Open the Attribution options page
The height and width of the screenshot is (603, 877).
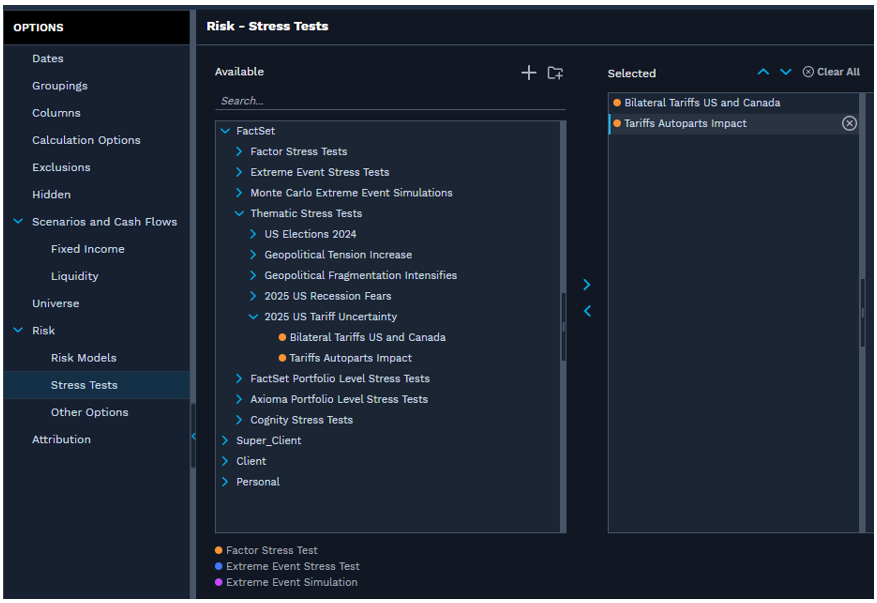(61, 440)
